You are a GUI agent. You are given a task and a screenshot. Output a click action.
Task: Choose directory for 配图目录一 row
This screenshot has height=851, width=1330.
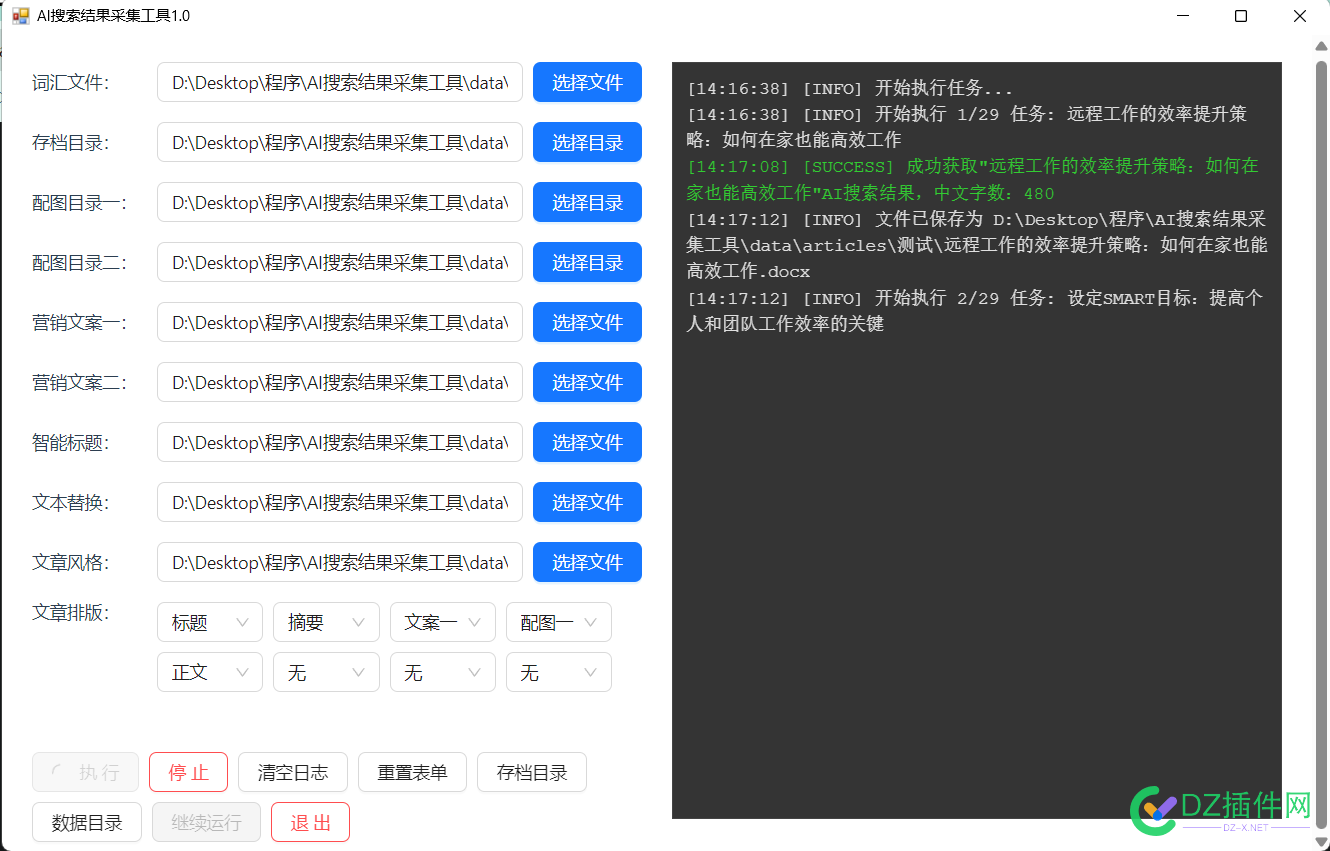click(587, 202)
